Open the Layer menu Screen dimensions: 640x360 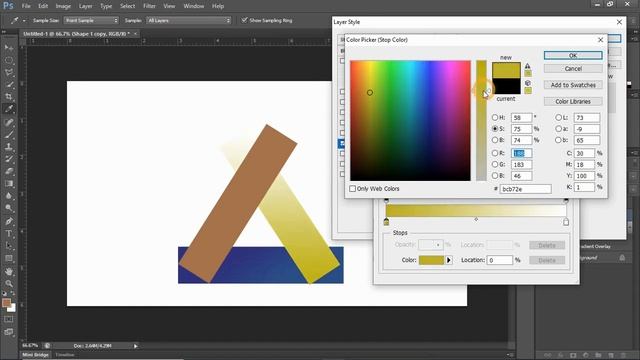(85, 6)
